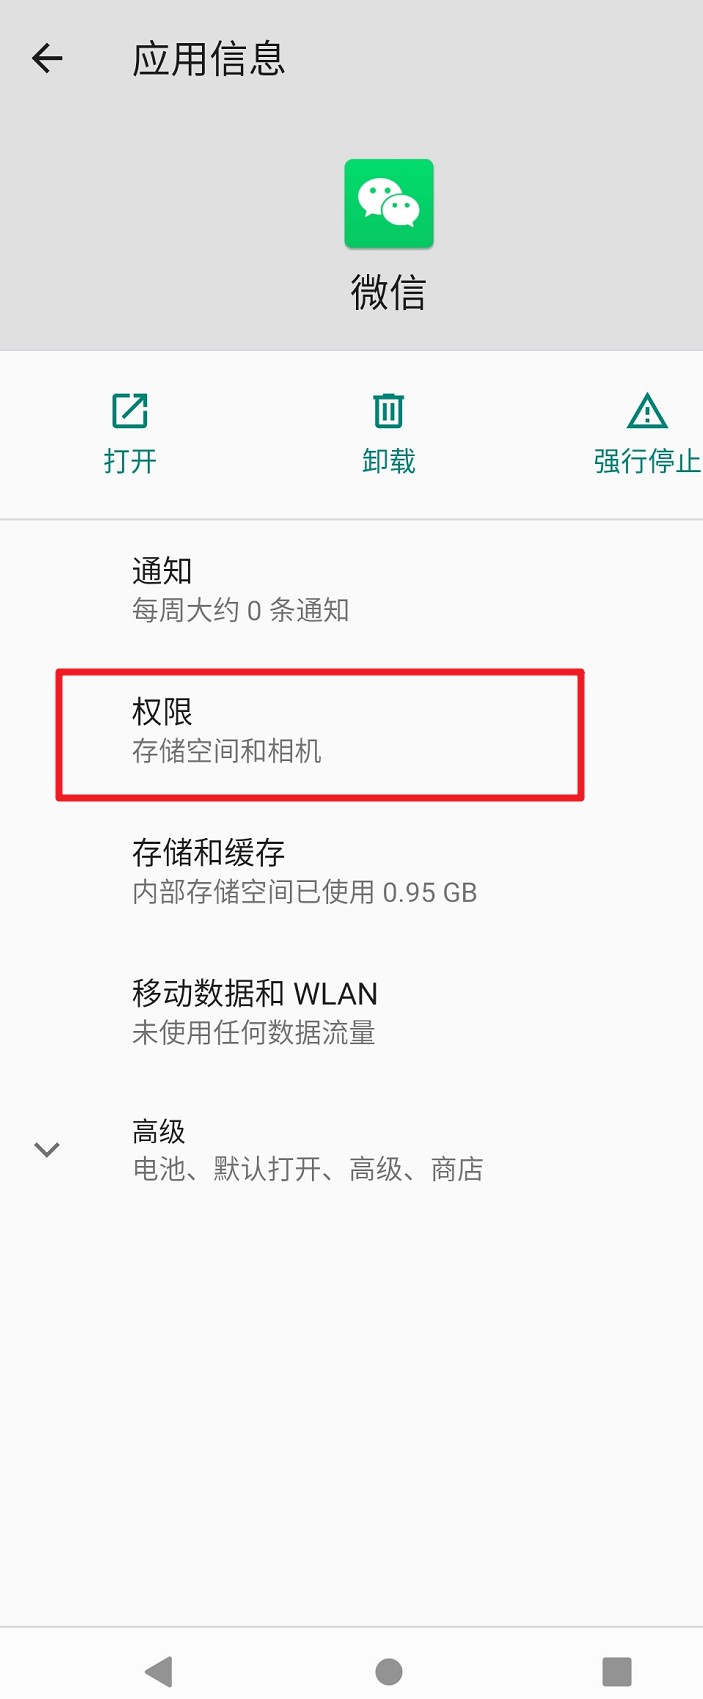Tap the 卸载 trash icon
Screen dimensions: 703x1699
pos(389,411)
